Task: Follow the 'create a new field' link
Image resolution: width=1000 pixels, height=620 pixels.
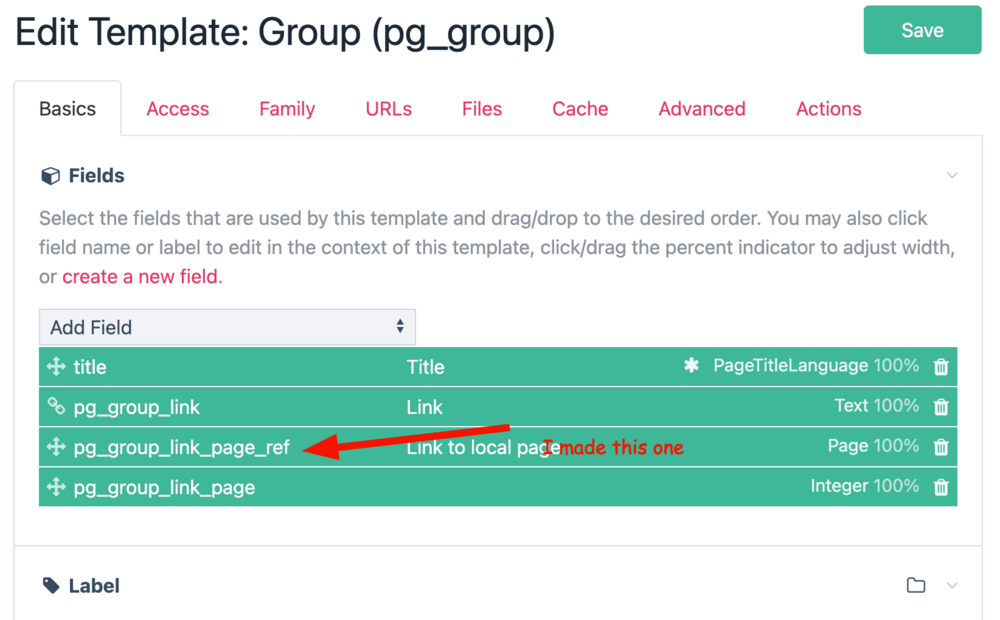Action: point(139,277)
